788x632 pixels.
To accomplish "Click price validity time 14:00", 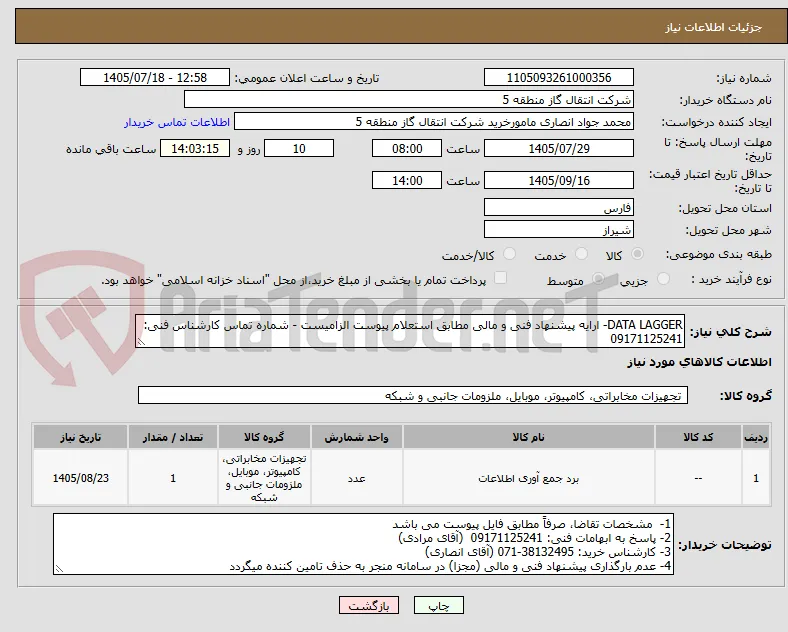I will click(x=407, y=180).
